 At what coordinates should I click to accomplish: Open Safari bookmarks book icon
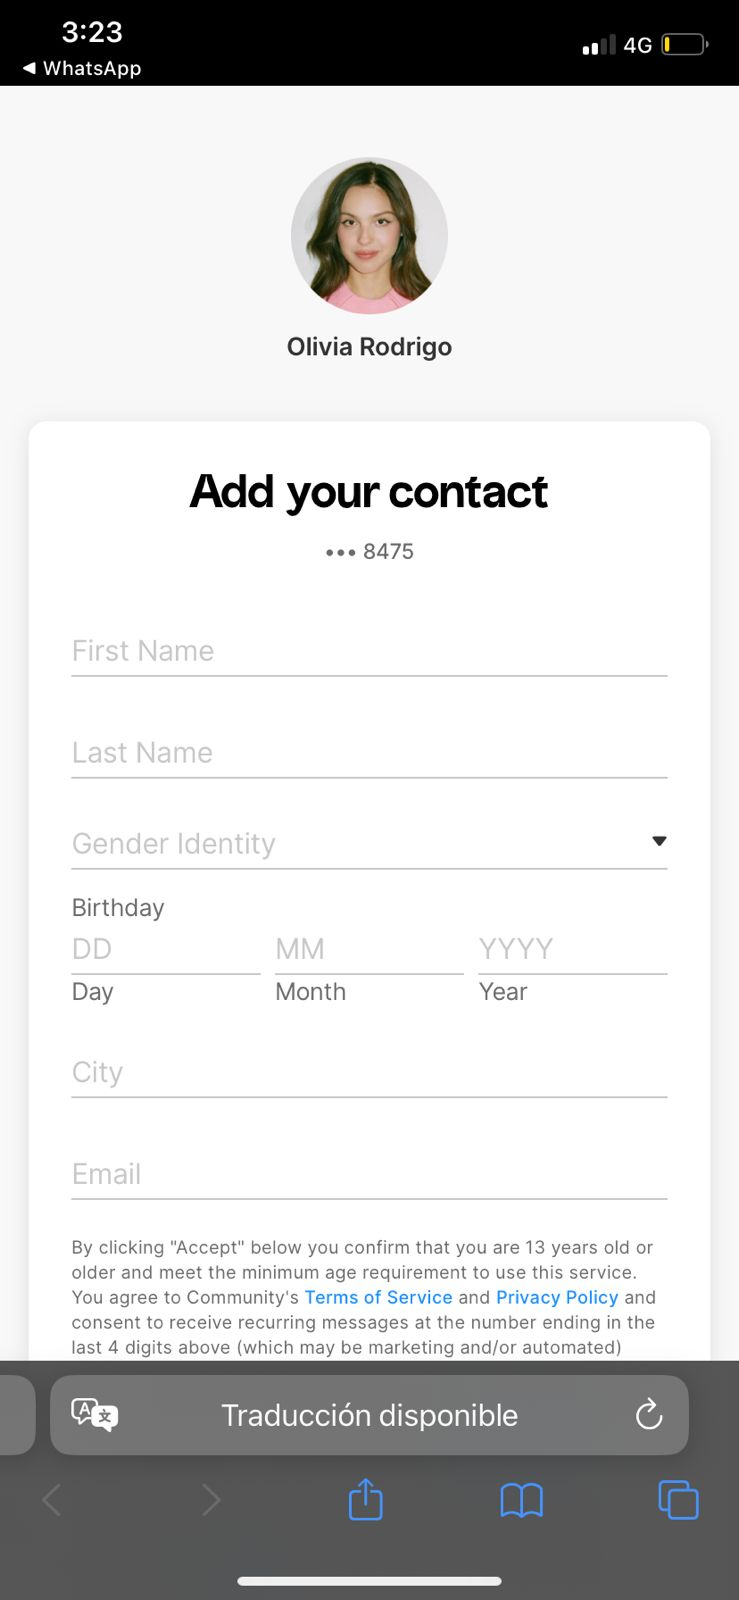521,1500
